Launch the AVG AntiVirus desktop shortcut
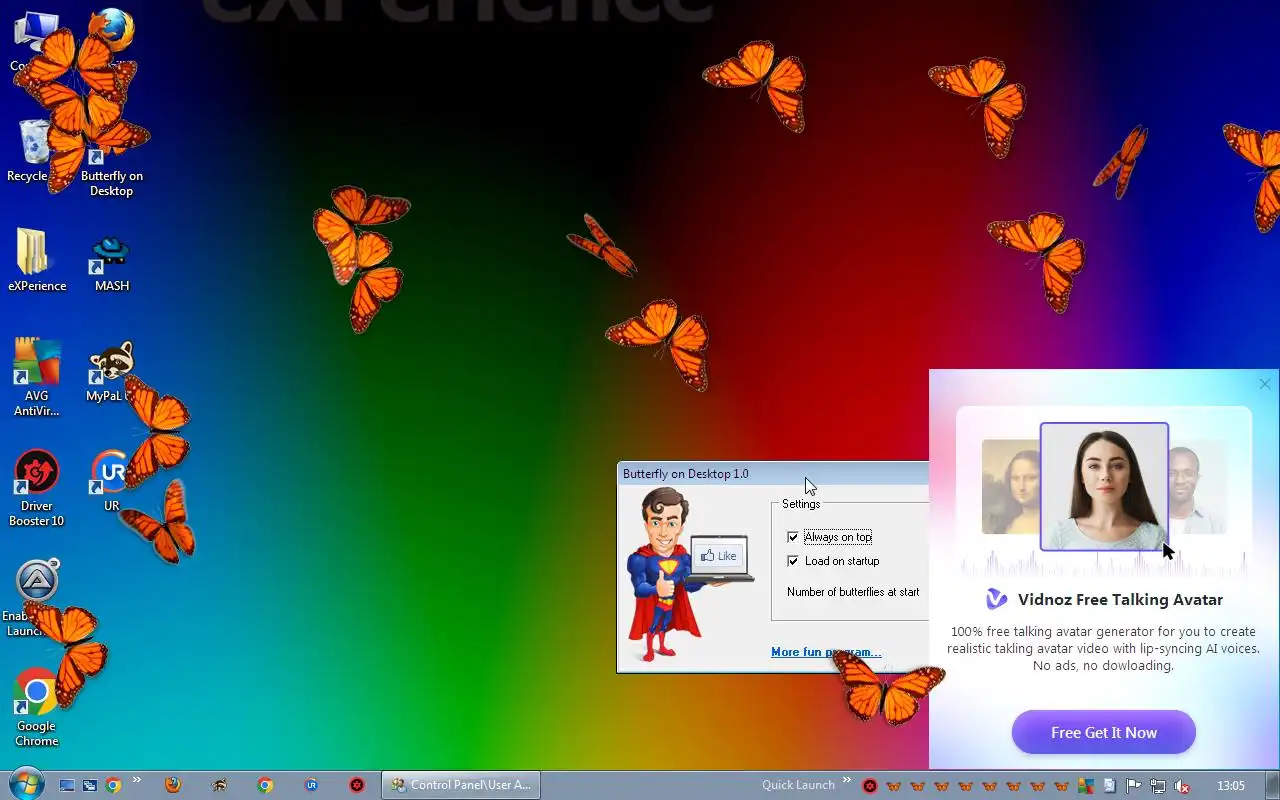Viewport: 1280px width, 800px height. (37, 377)
